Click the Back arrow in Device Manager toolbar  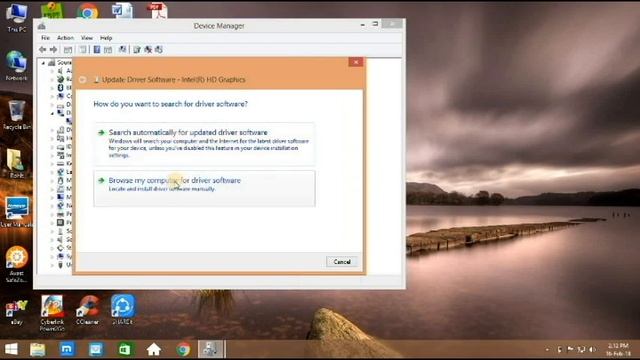[x=42, y=49]
